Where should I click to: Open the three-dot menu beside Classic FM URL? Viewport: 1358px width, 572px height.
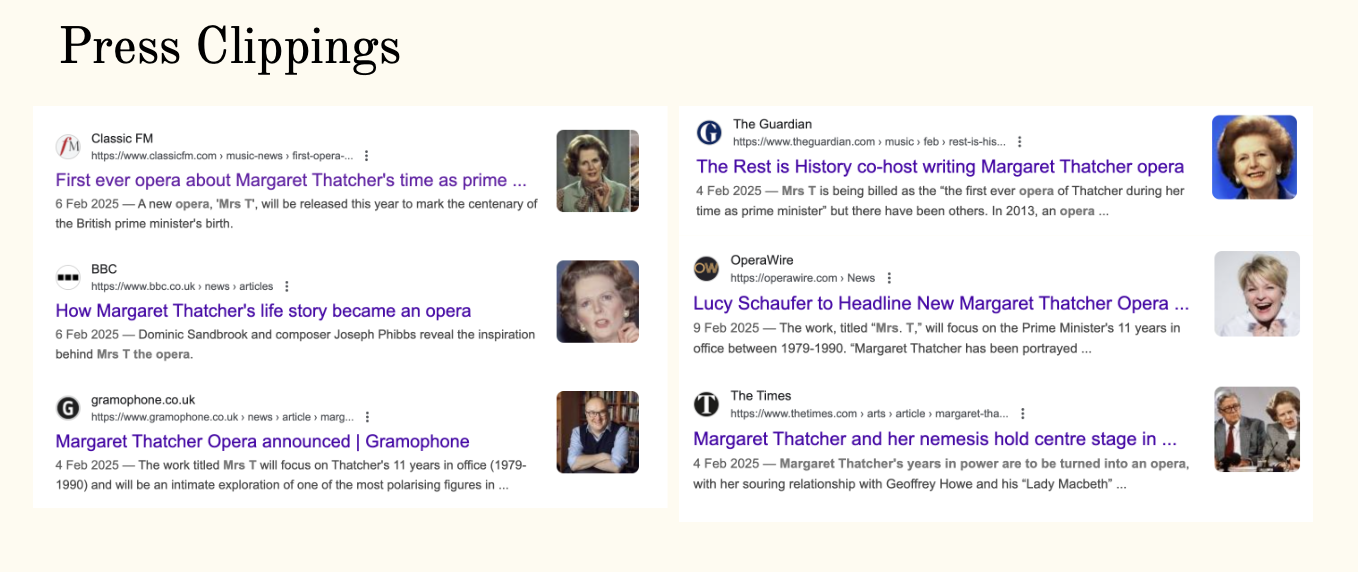pos(366,156)
